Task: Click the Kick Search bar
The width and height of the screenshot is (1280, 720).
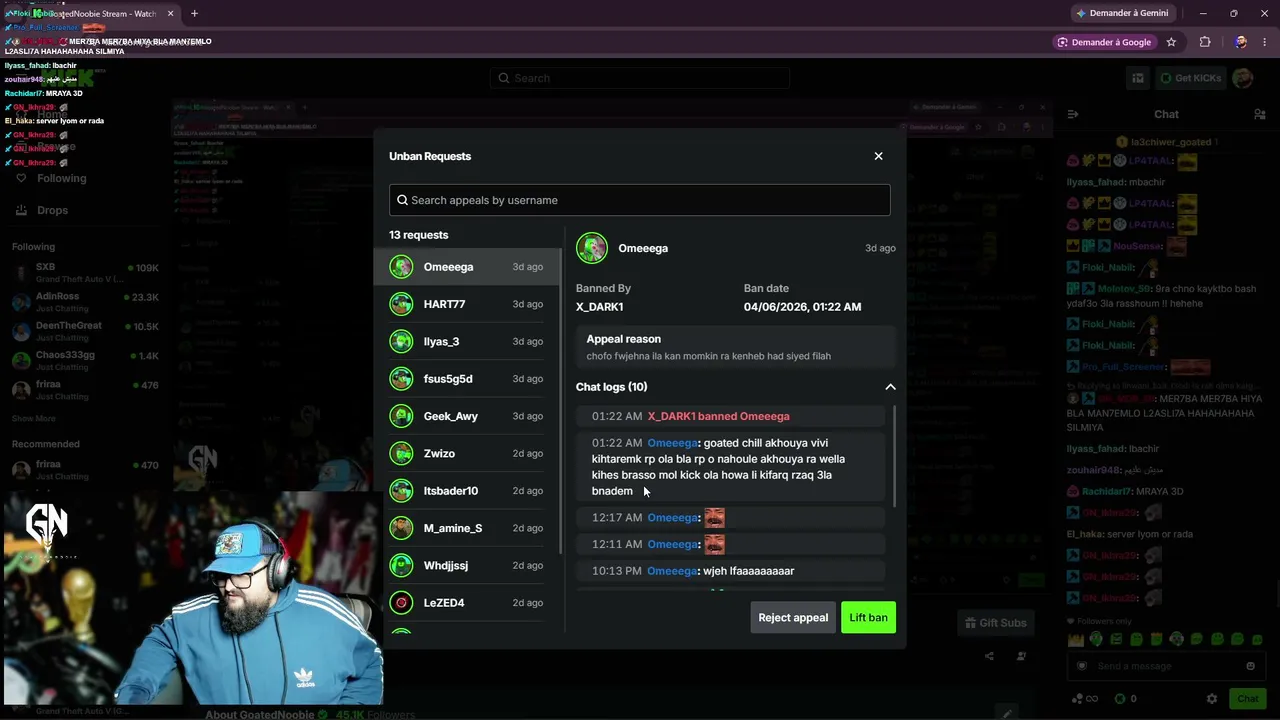Action: (640, 78)
